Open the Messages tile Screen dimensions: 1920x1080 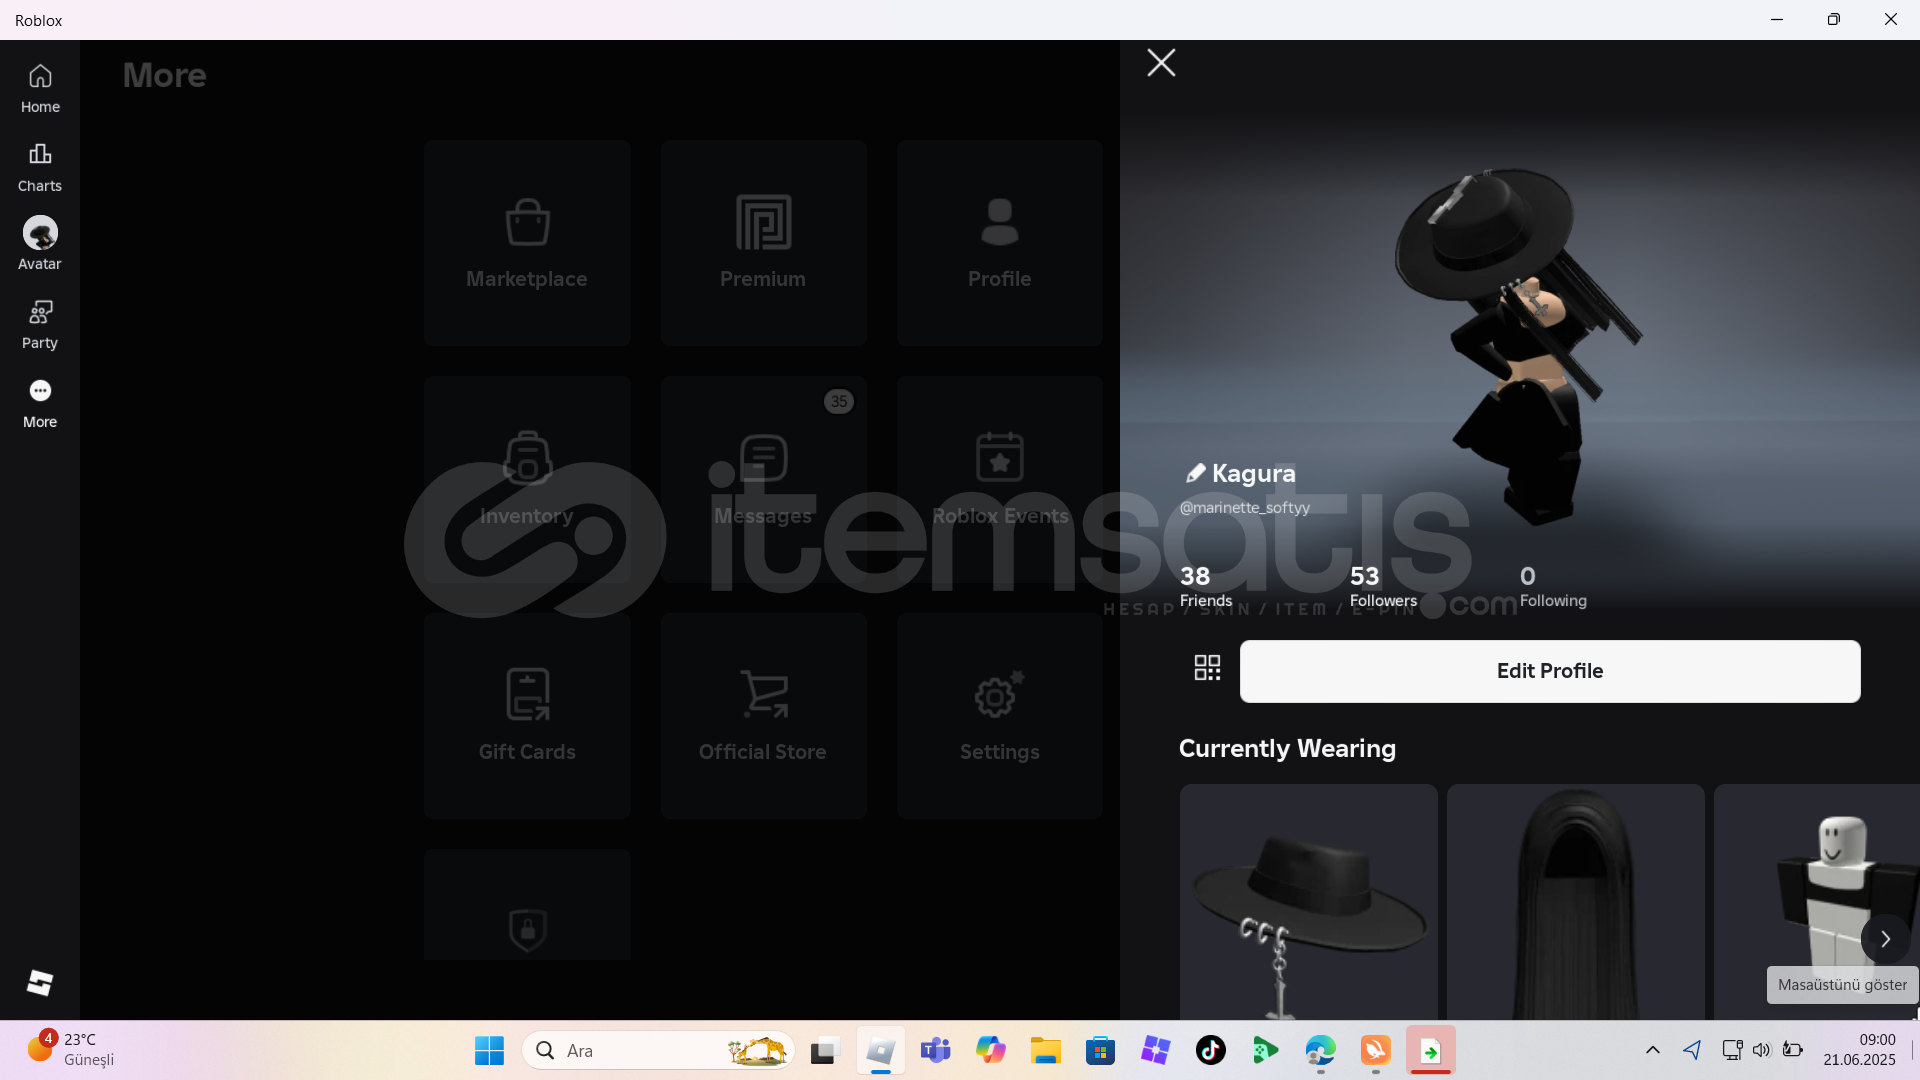(763, 479)
